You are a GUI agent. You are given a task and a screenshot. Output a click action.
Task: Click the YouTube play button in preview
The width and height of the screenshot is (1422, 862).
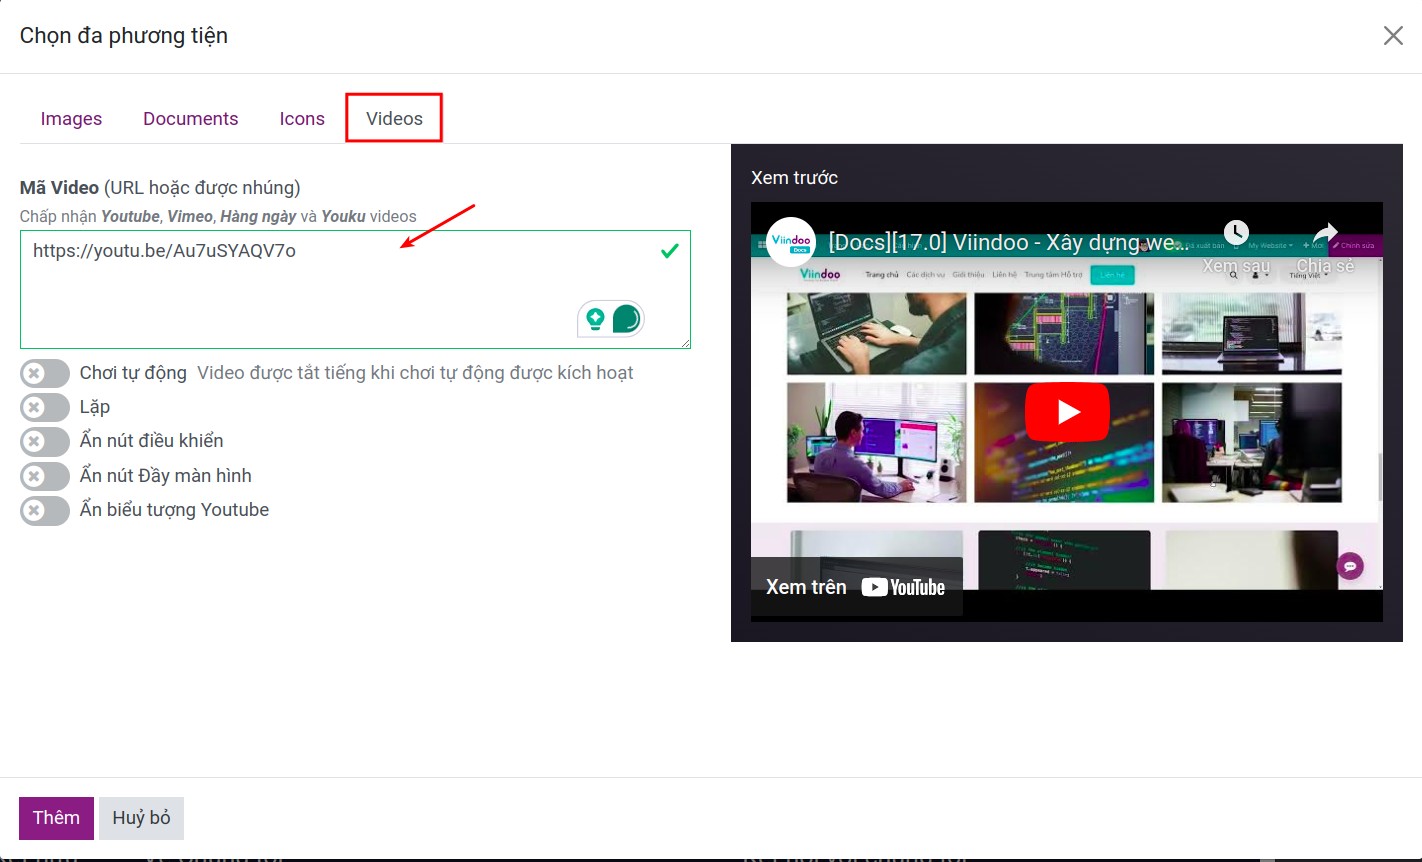(x=1067, y=411)
